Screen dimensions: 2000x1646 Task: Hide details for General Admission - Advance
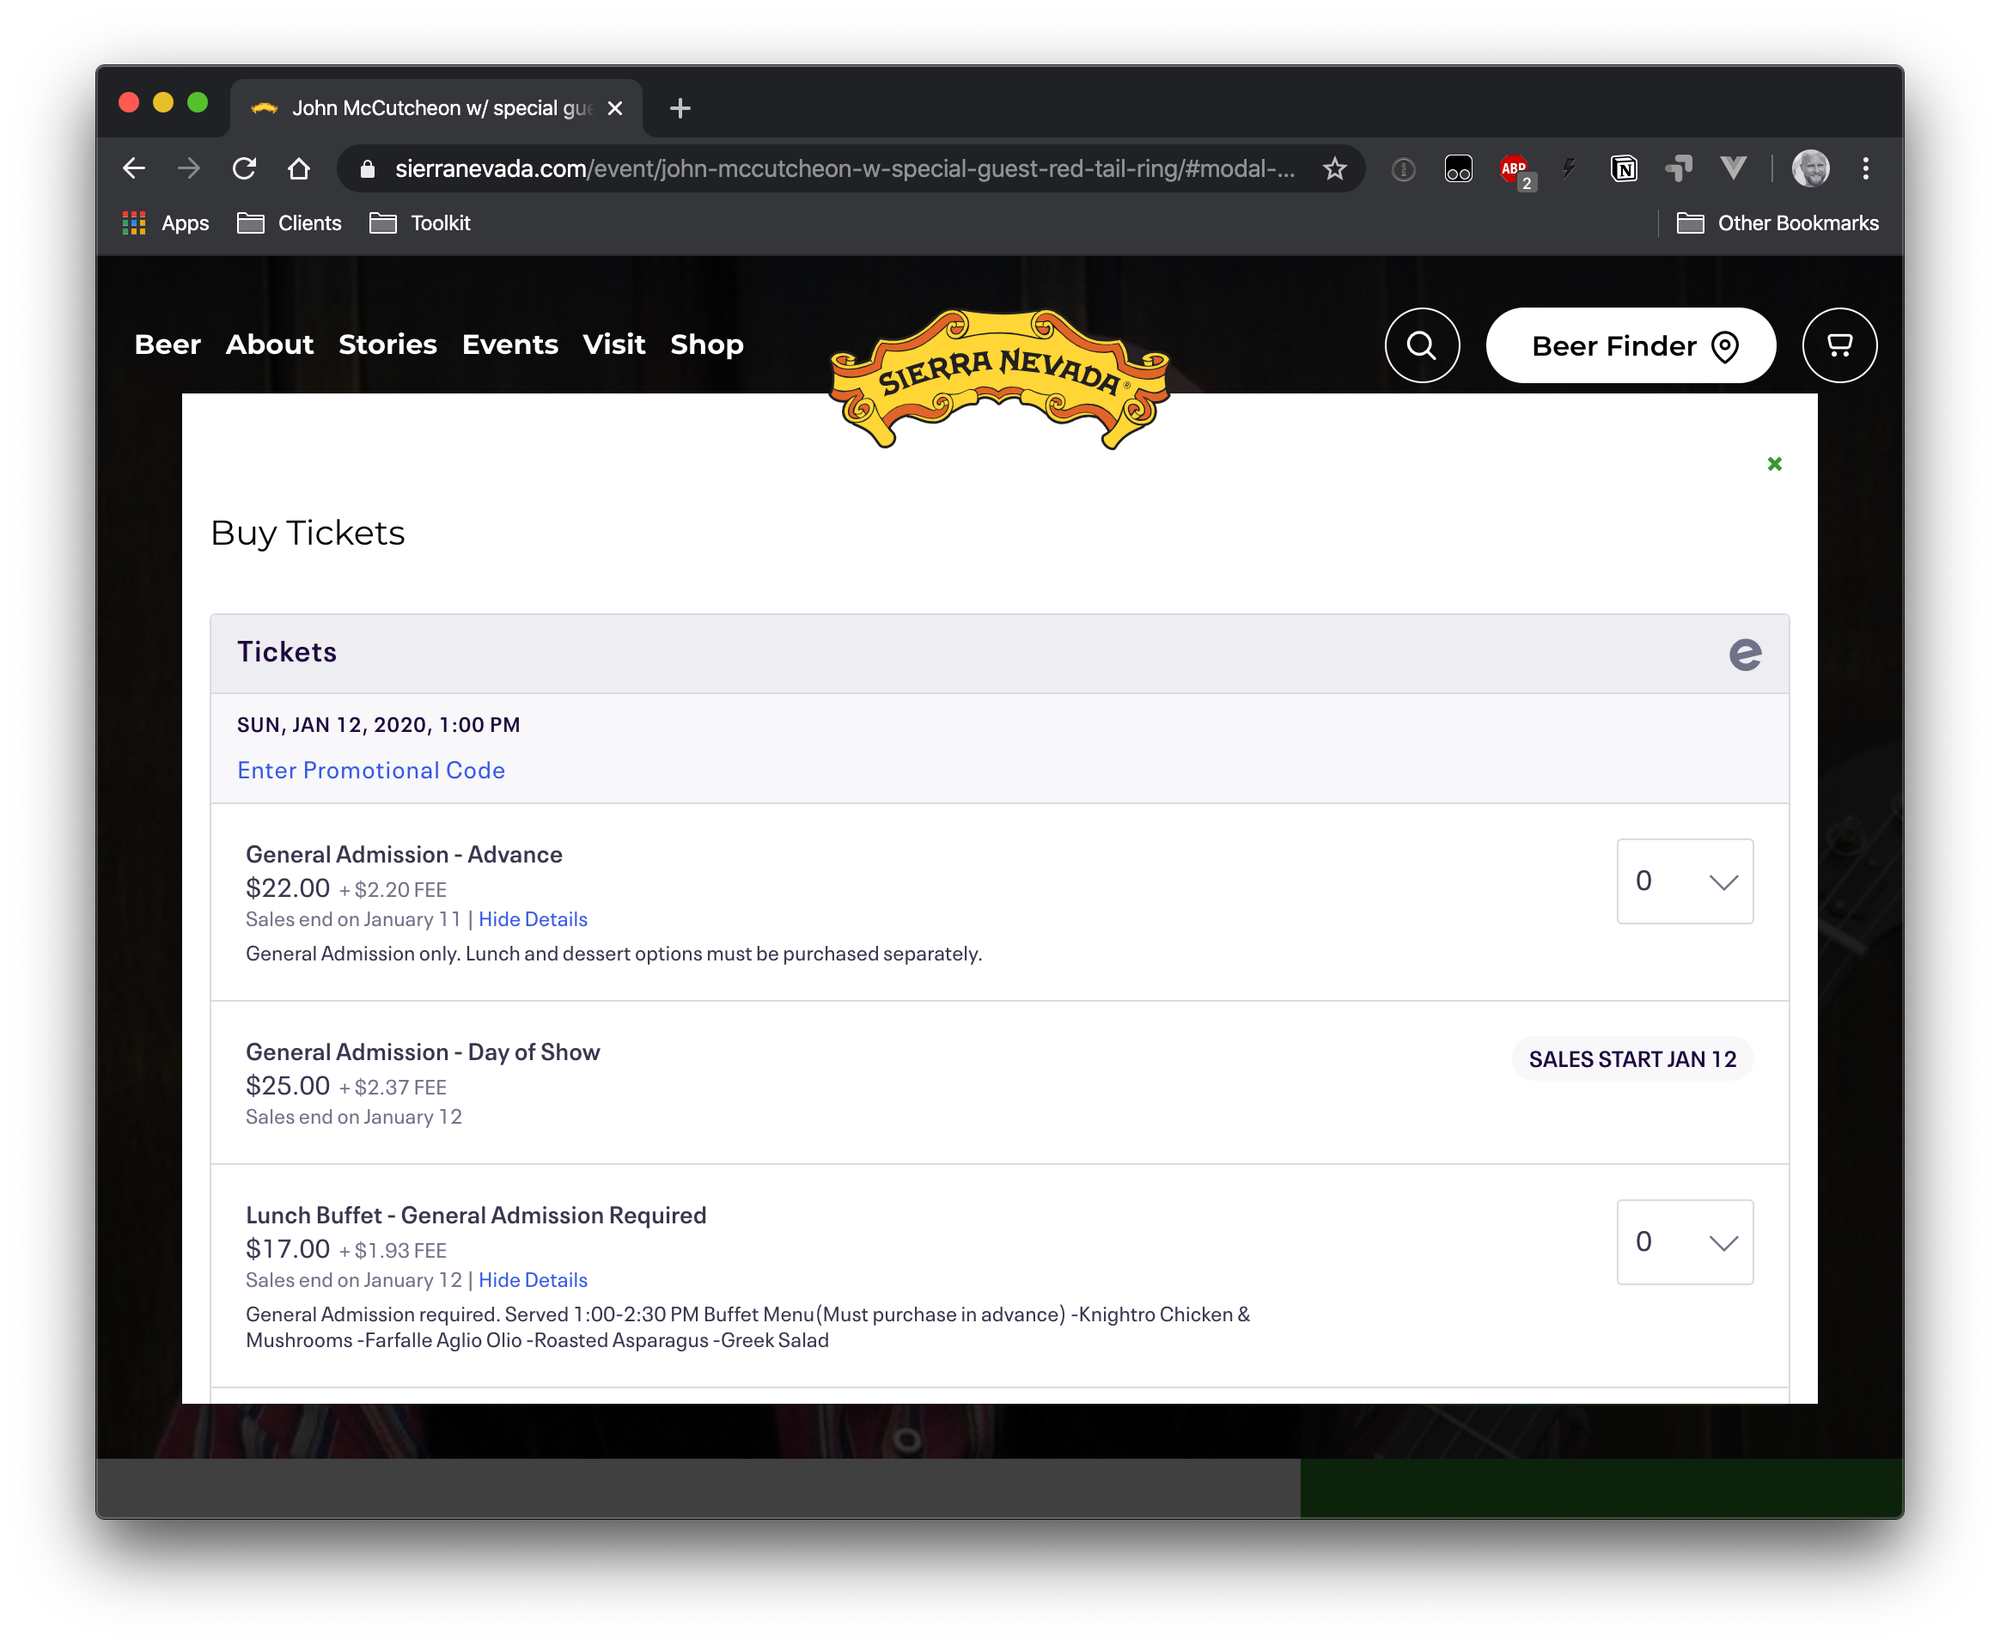point(533,919)
